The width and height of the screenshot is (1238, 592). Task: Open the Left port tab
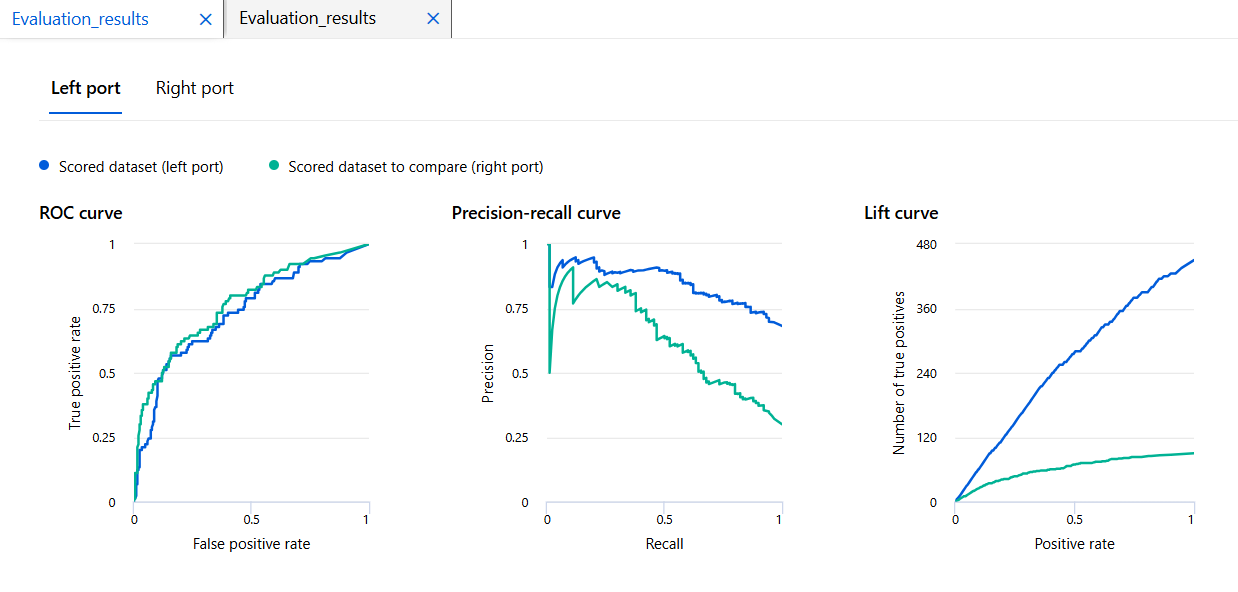(x=86, y=88)
